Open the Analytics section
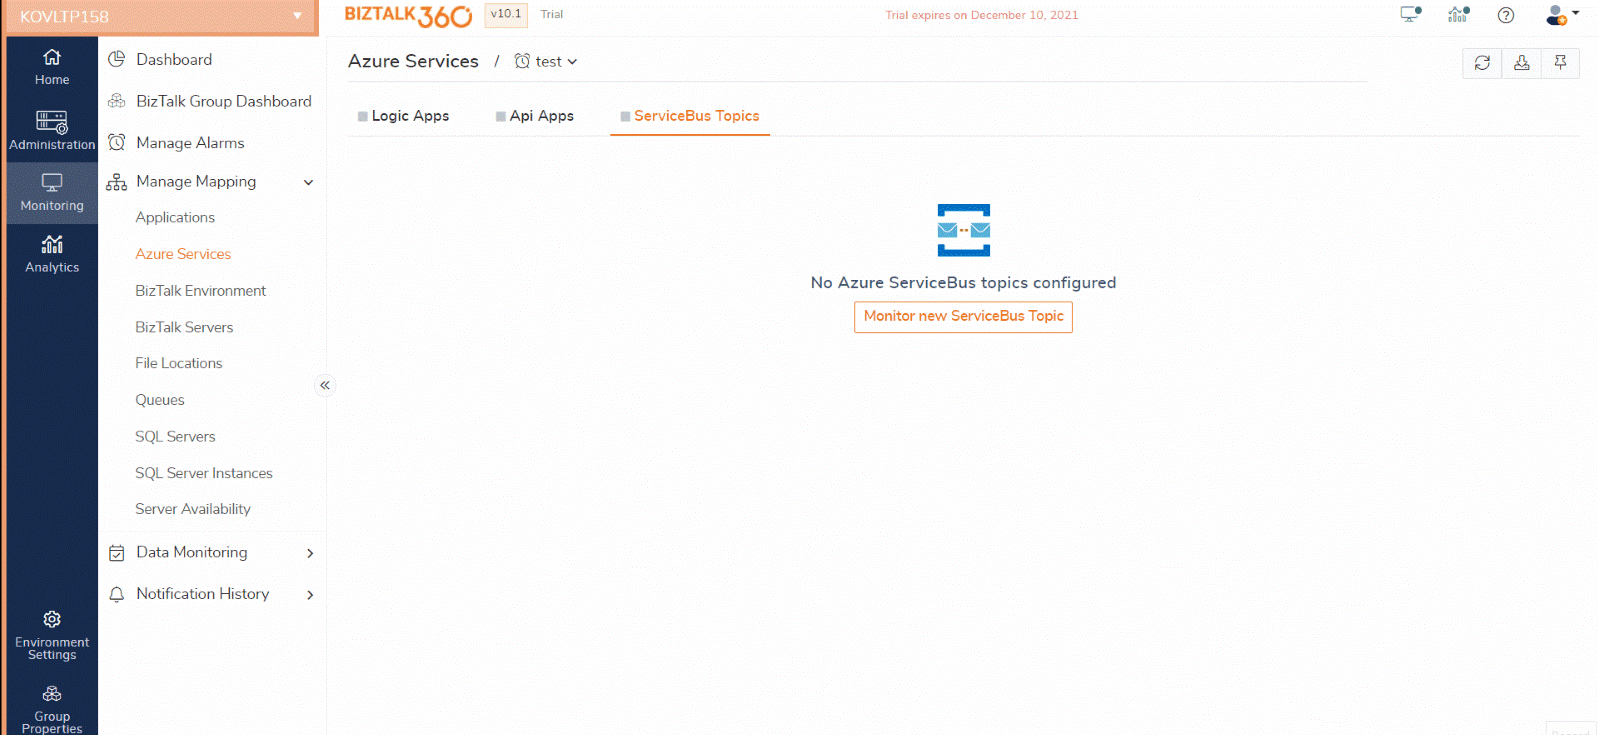 tap(52, 254)
